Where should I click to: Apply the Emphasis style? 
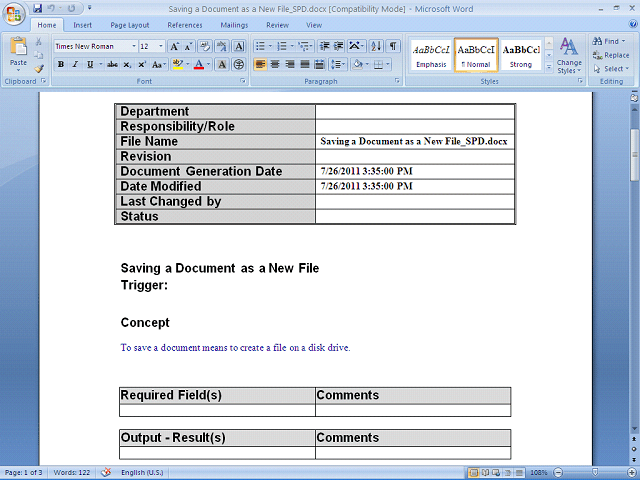click(431, 56)
